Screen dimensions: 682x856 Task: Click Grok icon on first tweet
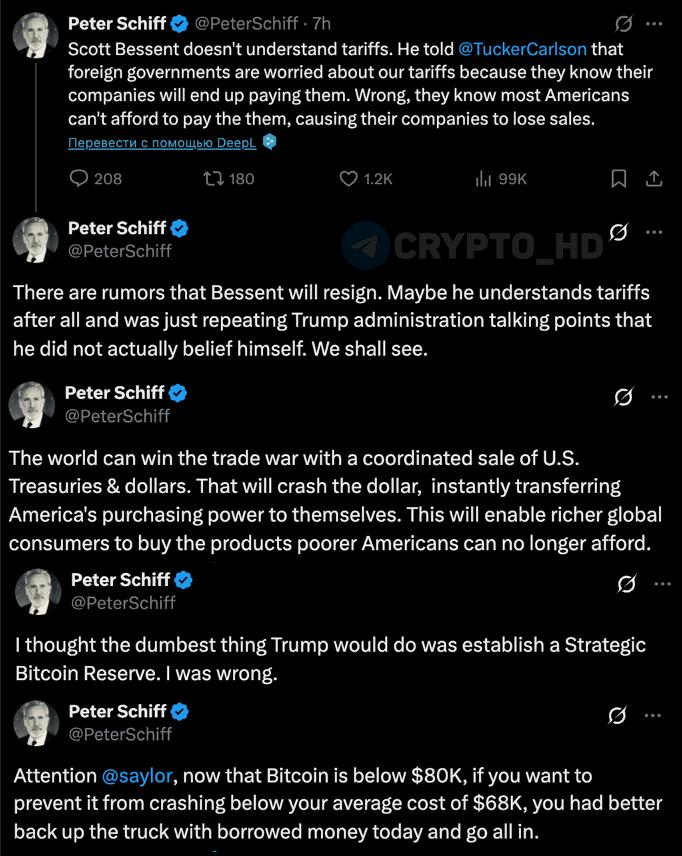624,24
